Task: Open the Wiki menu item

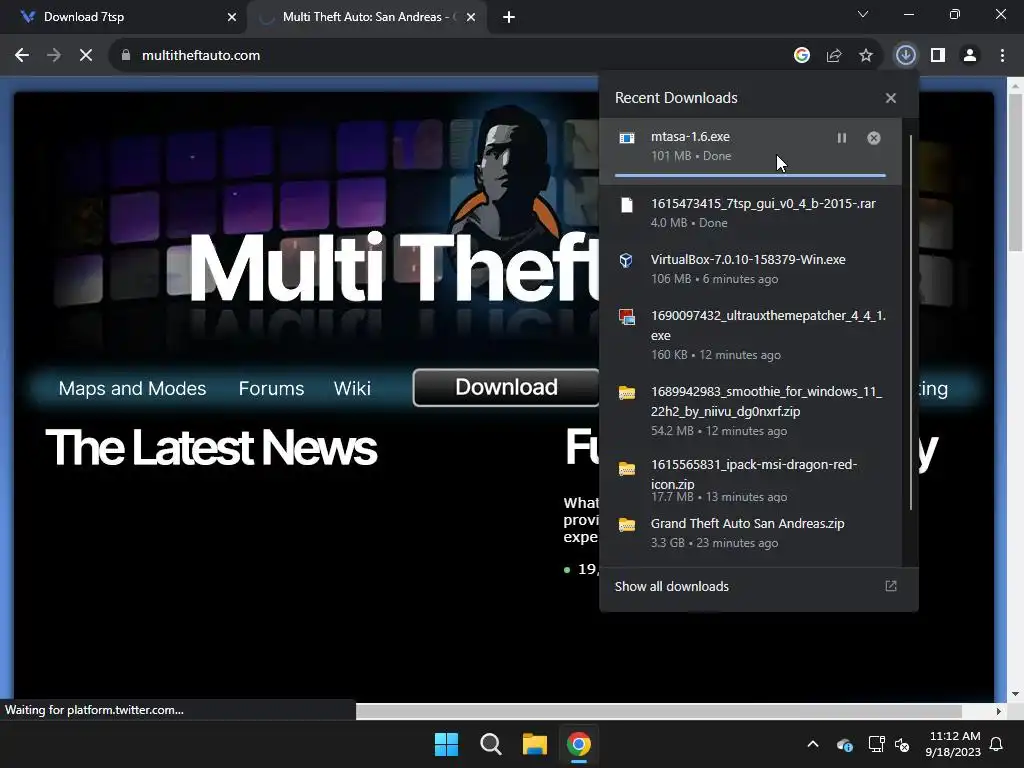Action: (352, 389)
